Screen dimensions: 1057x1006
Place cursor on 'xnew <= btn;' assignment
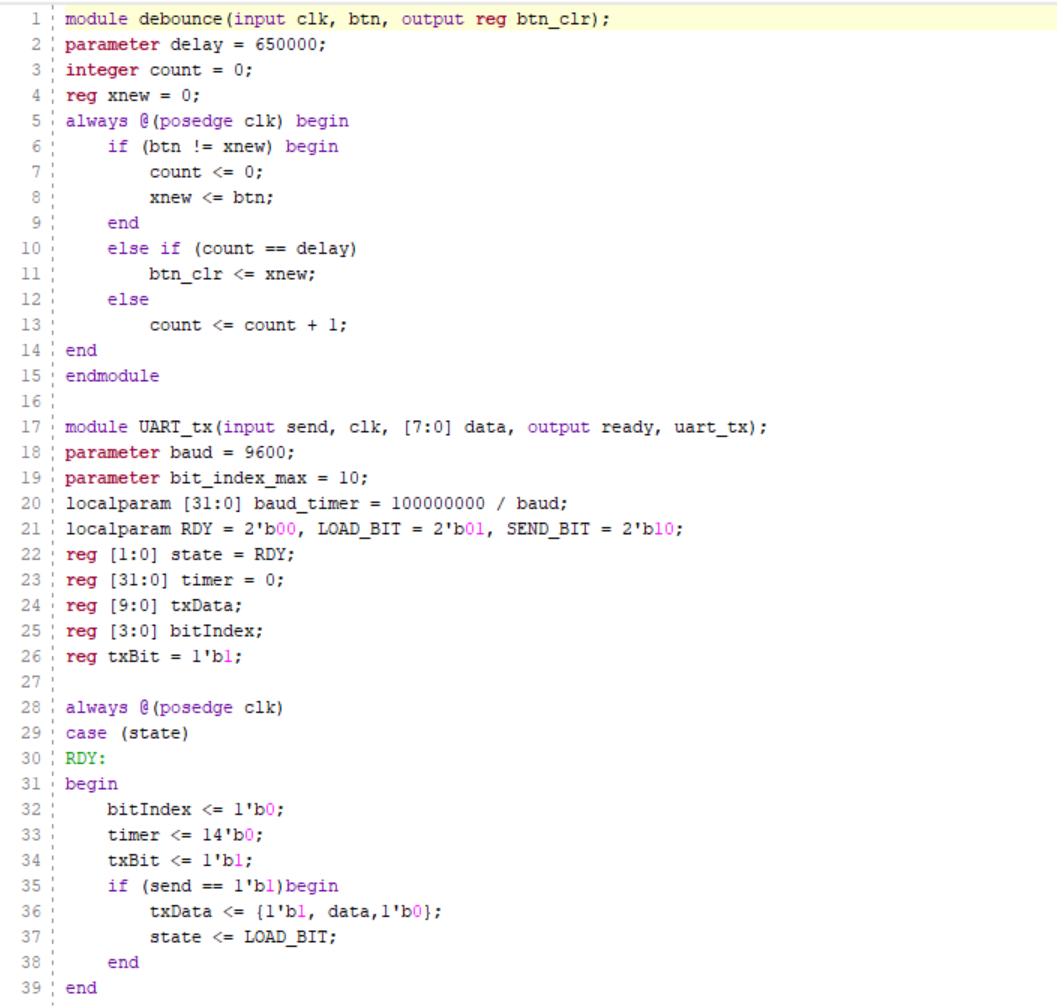pyautogui.click(x=211, y=198)
